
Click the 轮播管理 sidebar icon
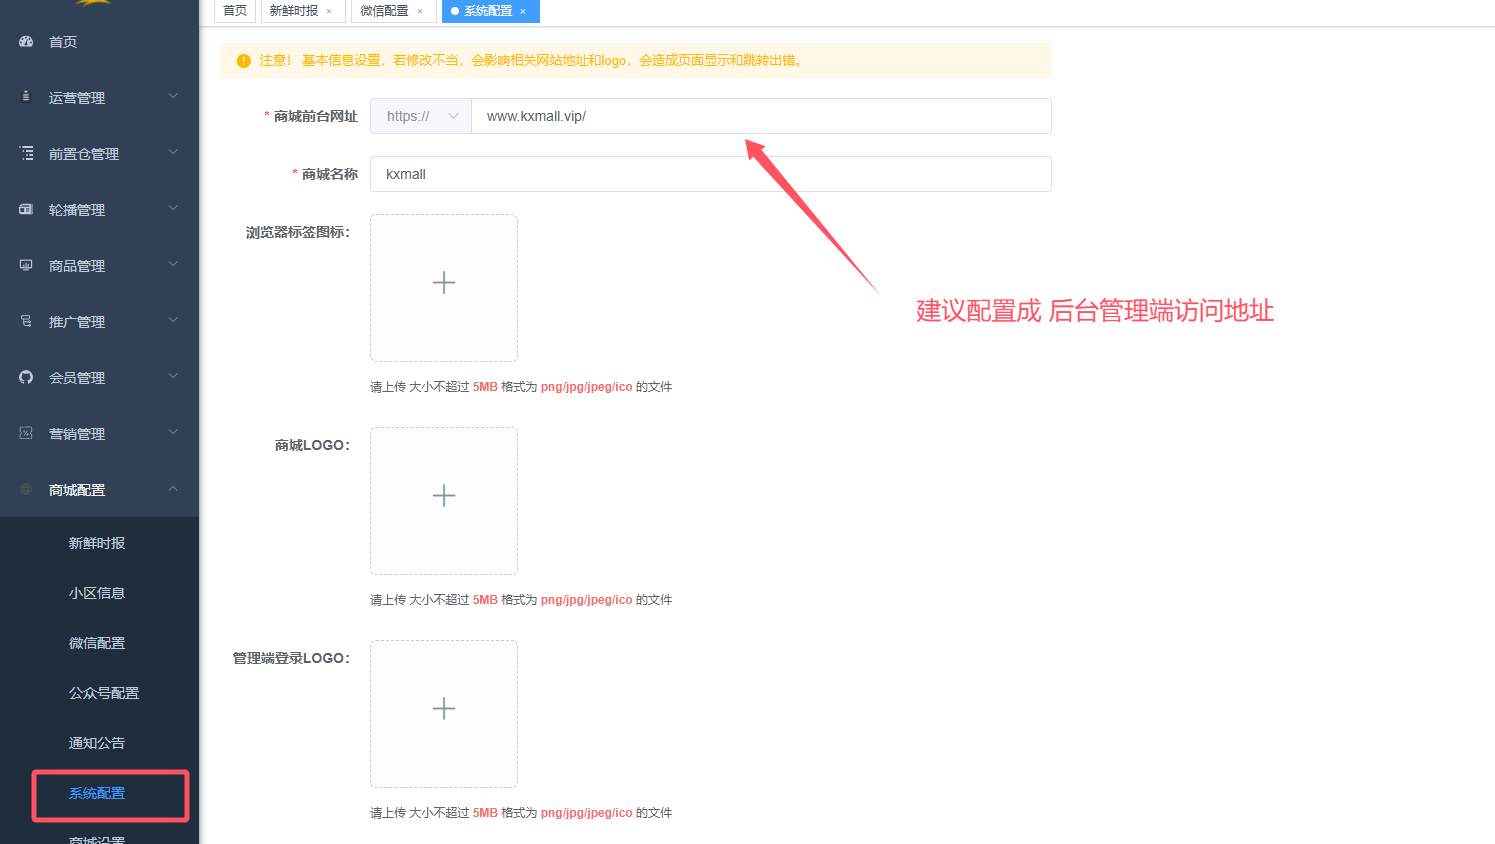pos(26,209)
